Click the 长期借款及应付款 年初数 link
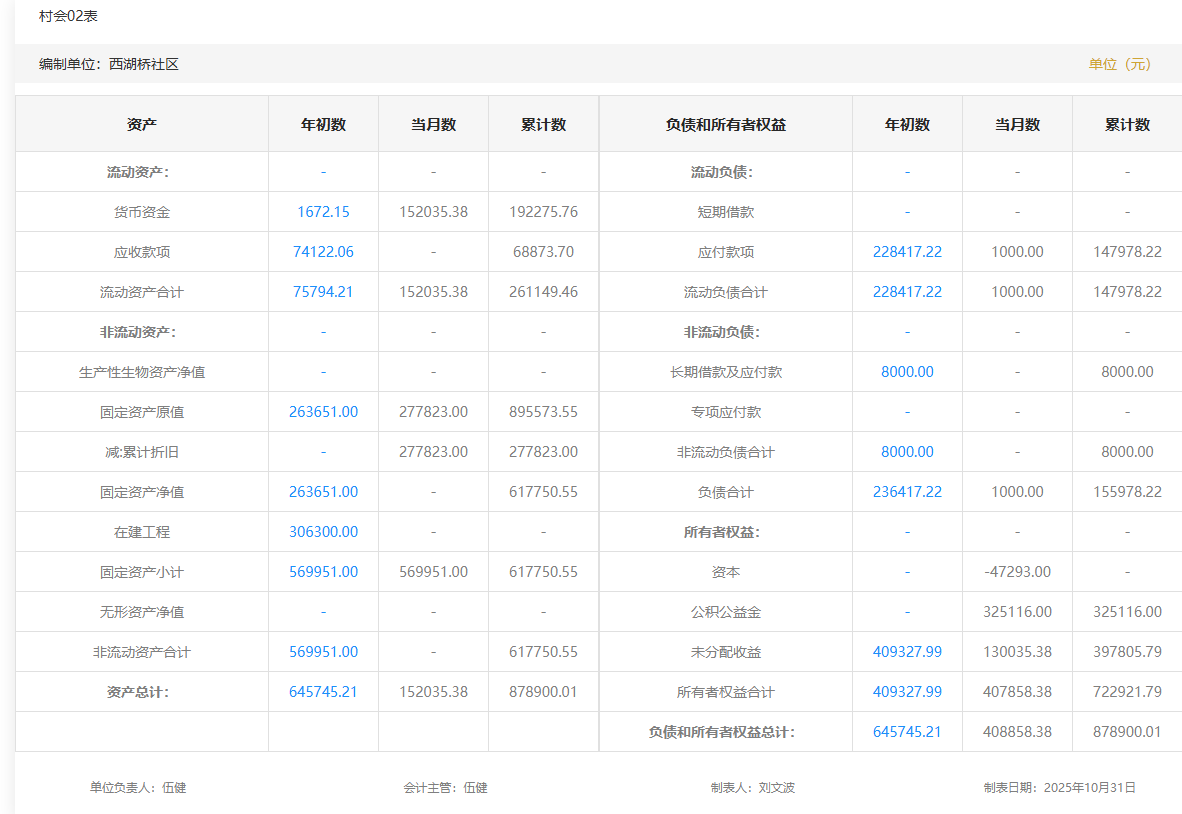Viewport: 1182px width, 814px height. coord(907,372)
